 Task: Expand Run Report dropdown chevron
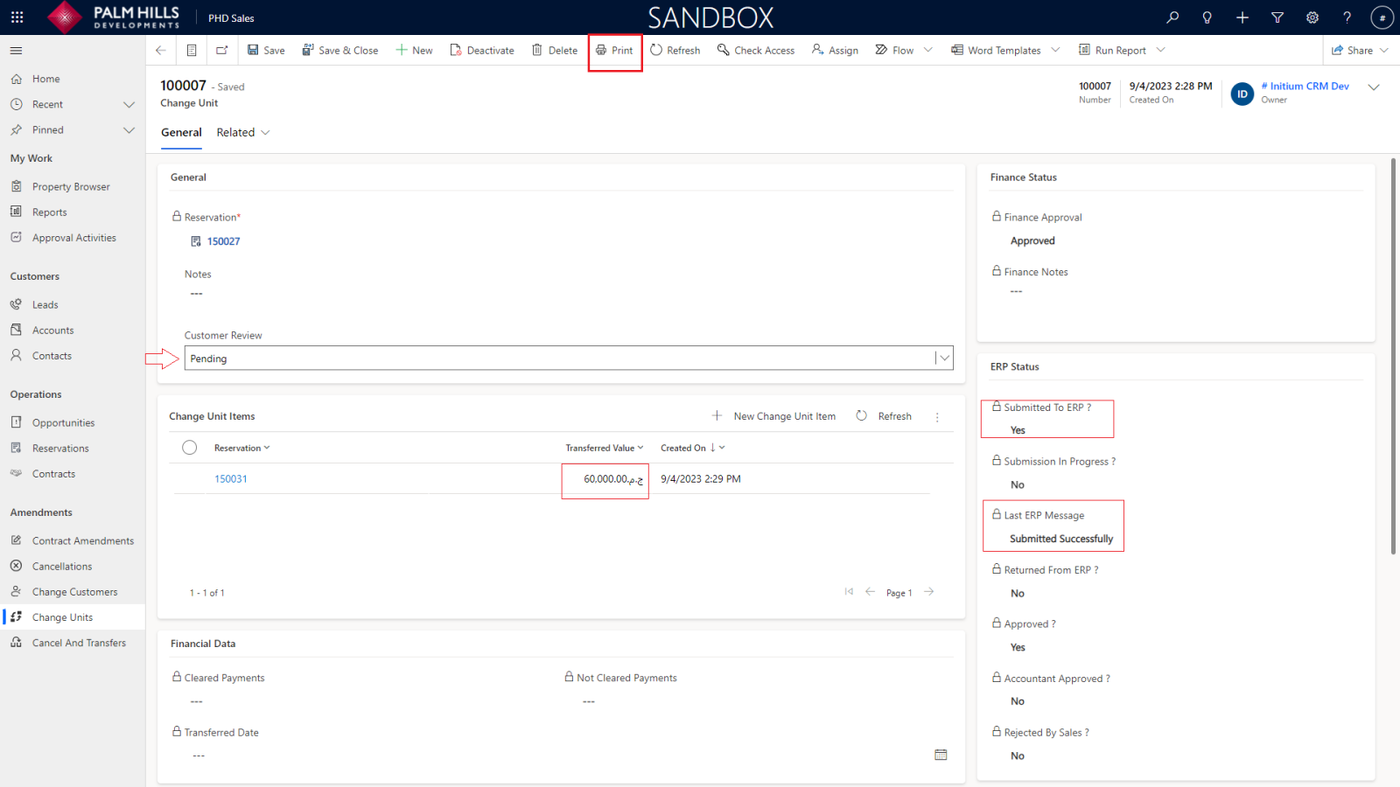1161,50
